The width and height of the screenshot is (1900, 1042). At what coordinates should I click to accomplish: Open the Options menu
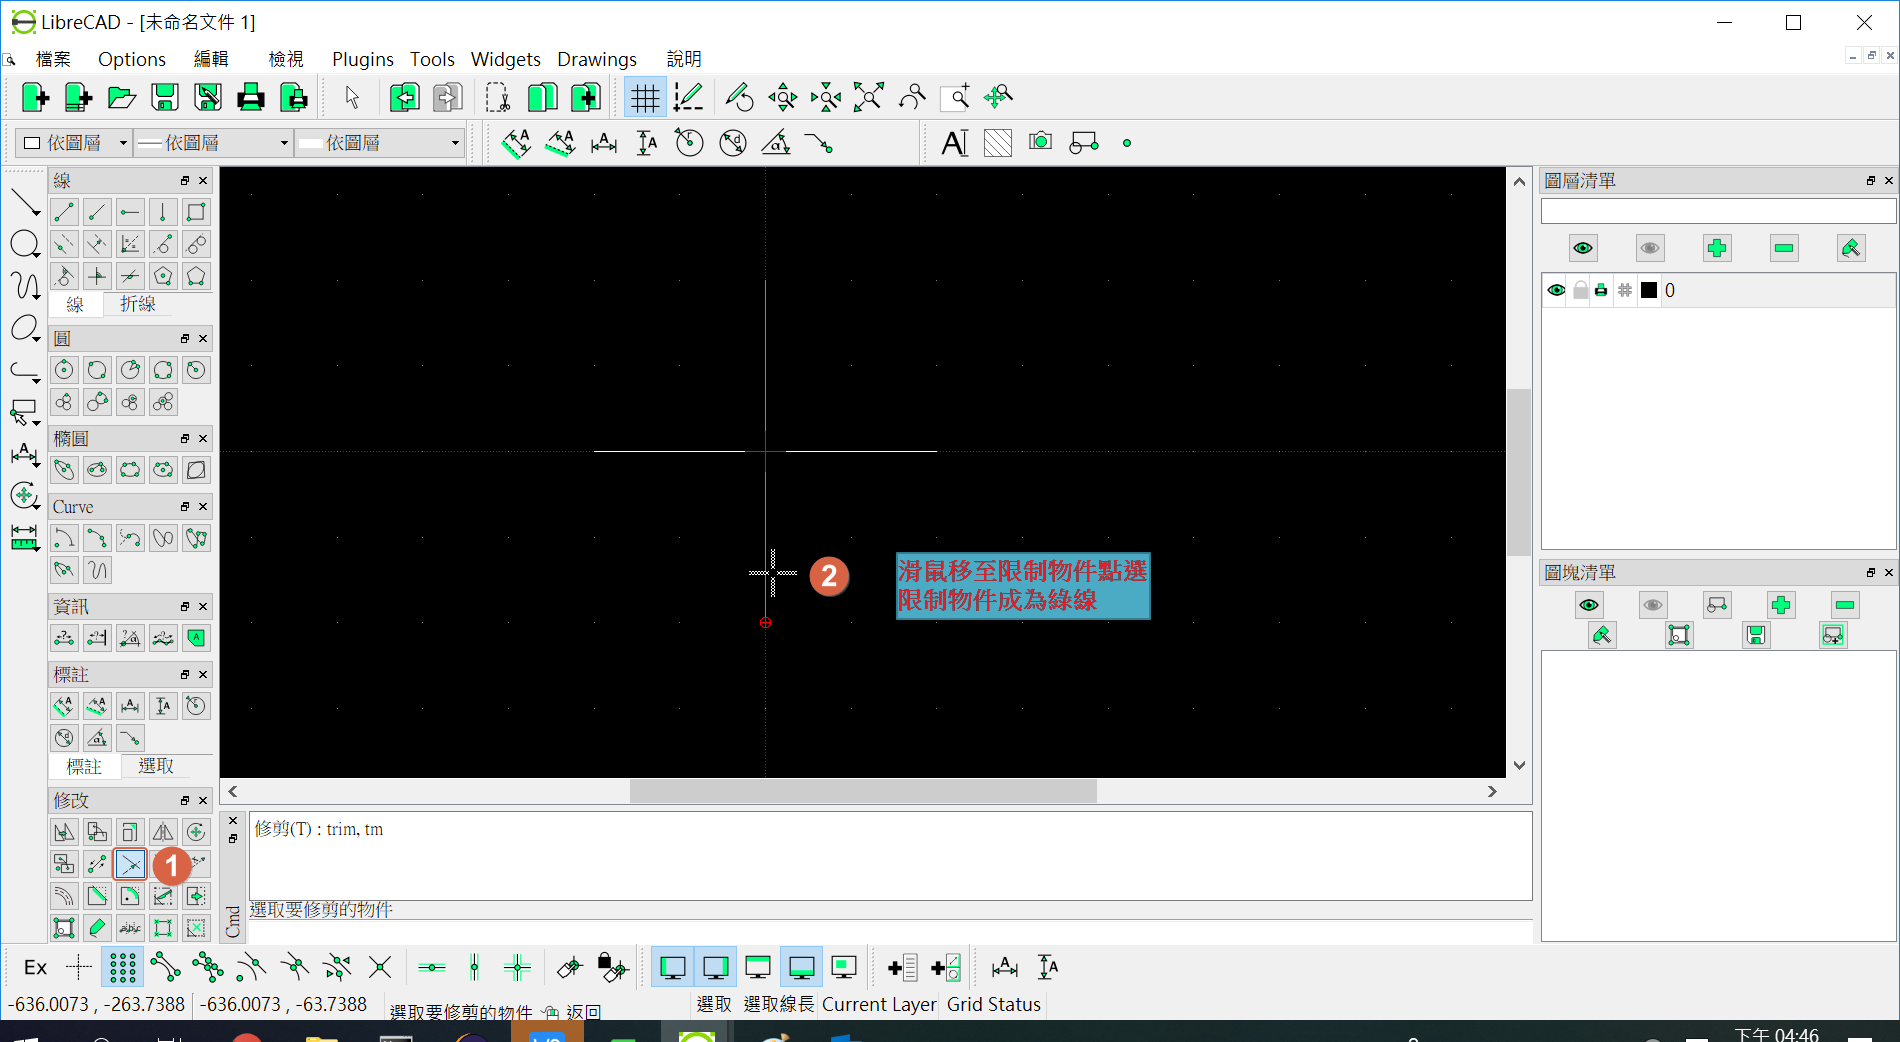tap(132, 59)
